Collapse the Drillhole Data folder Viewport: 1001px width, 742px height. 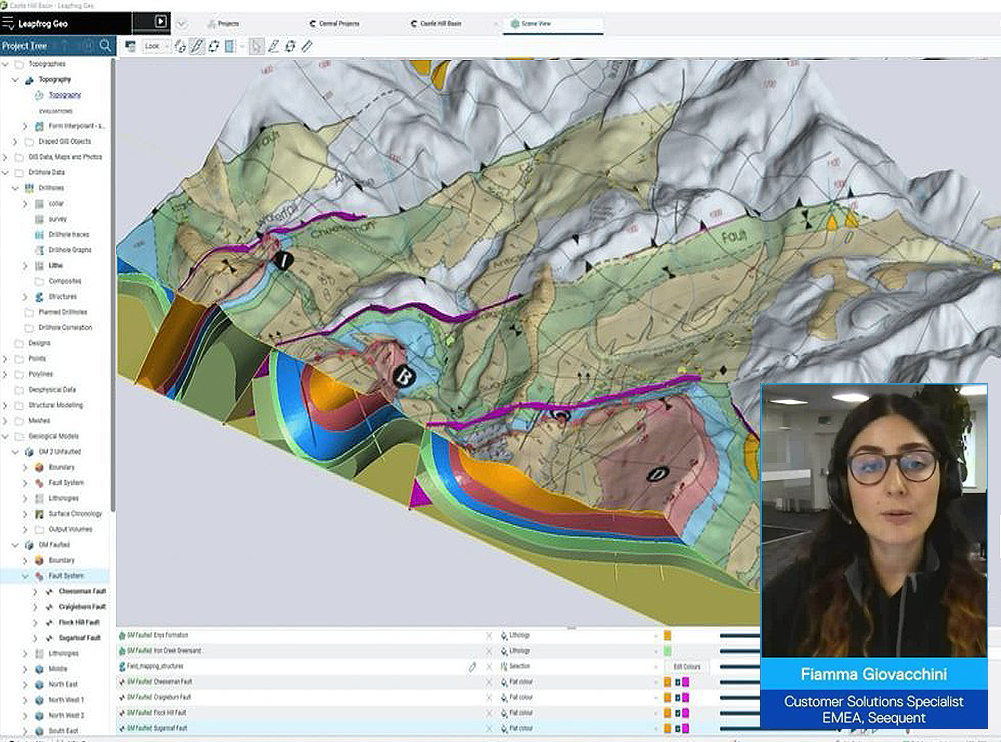point(5,172)
